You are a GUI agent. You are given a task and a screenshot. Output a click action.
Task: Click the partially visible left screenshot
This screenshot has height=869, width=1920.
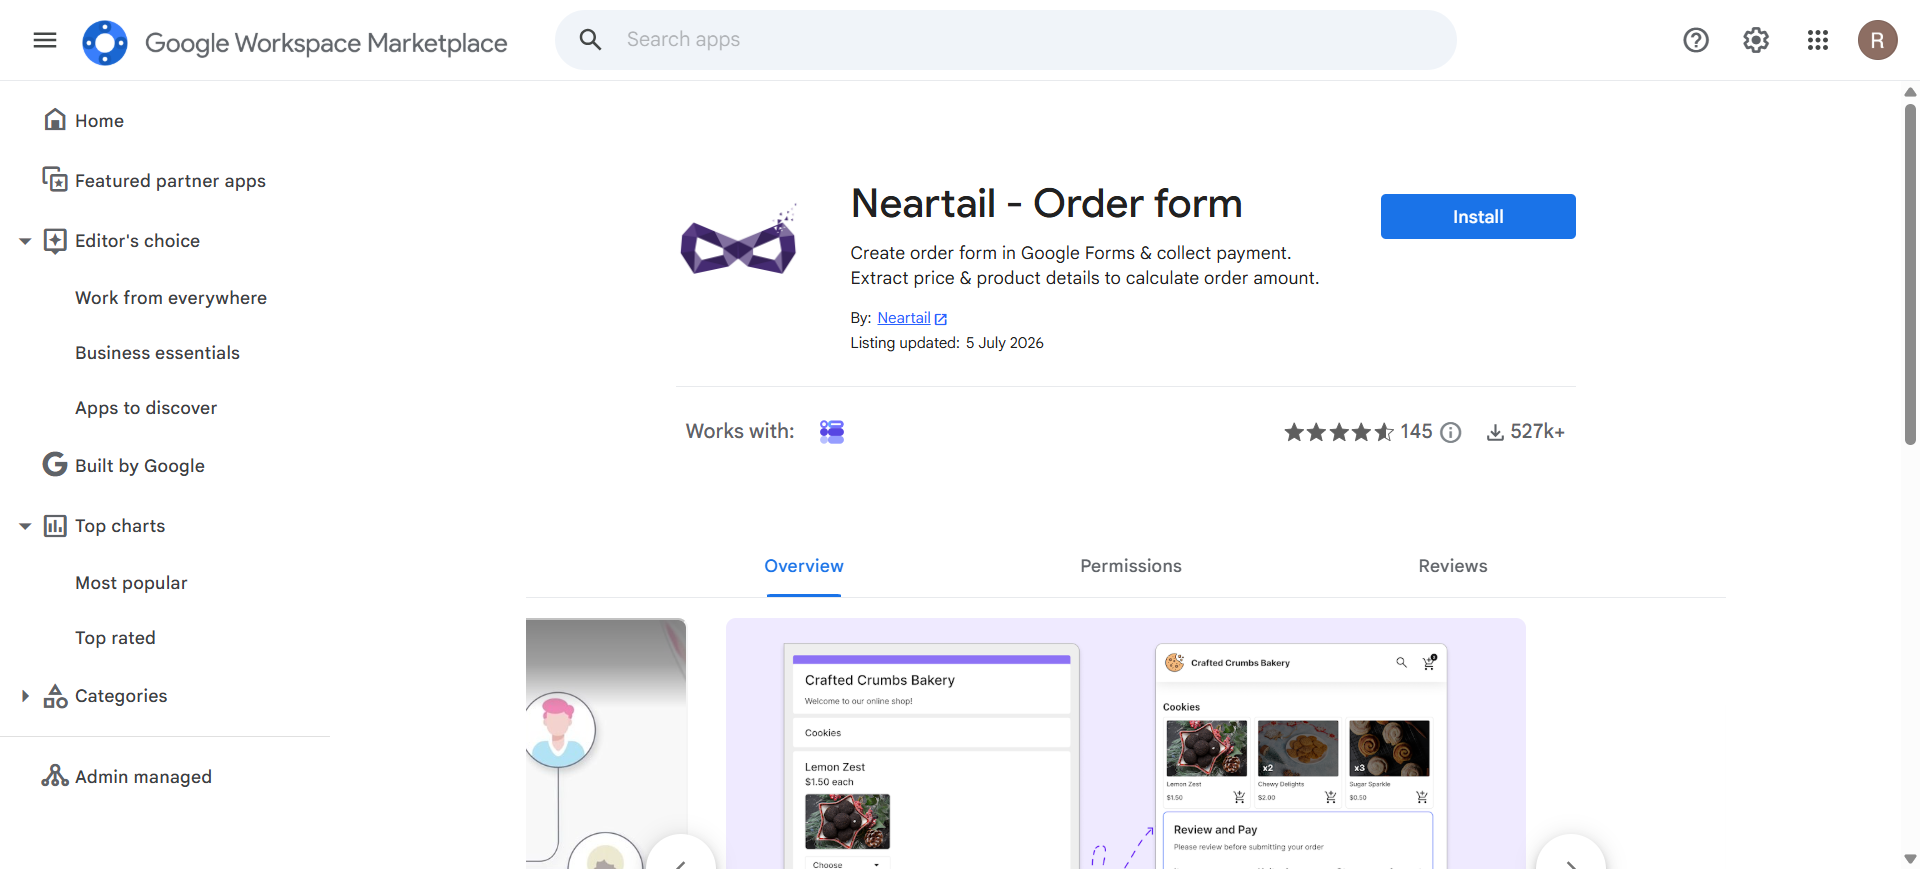[606, 743]
